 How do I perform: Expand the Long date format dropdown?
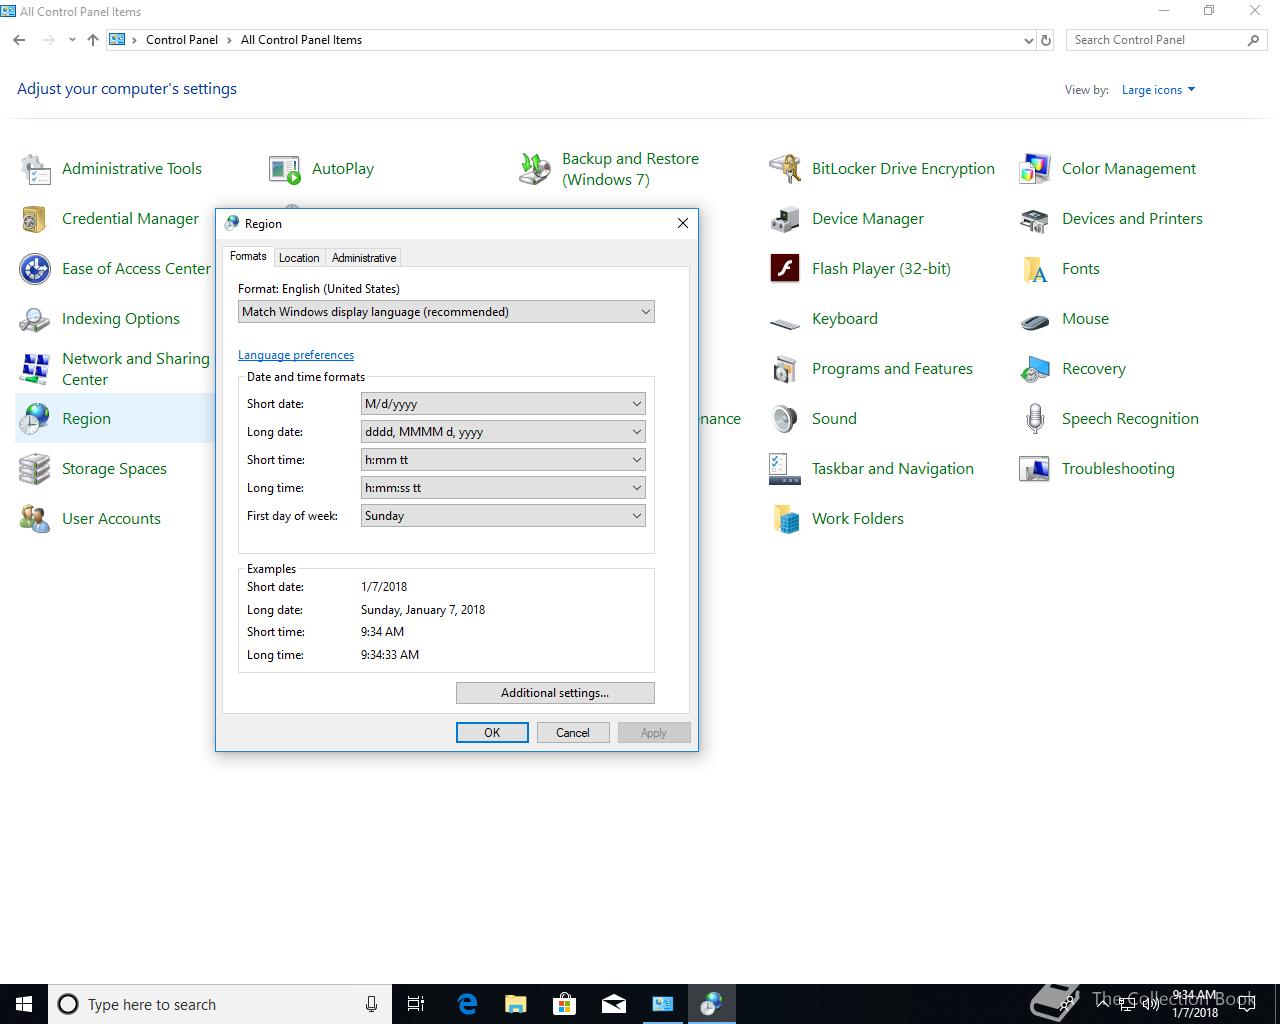coord(503,432)
